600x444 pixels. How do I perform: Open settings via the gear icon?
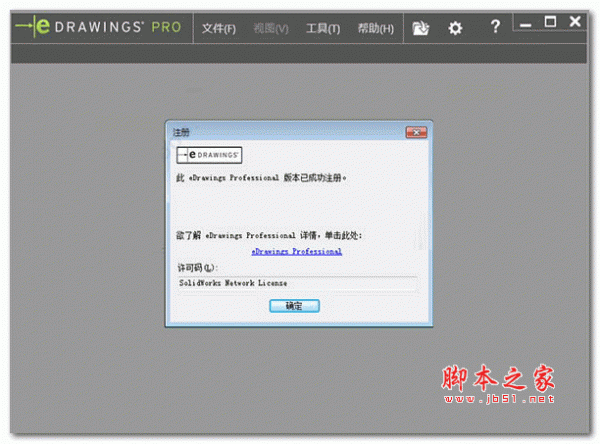pyautogui.click(x=455, y=28)
